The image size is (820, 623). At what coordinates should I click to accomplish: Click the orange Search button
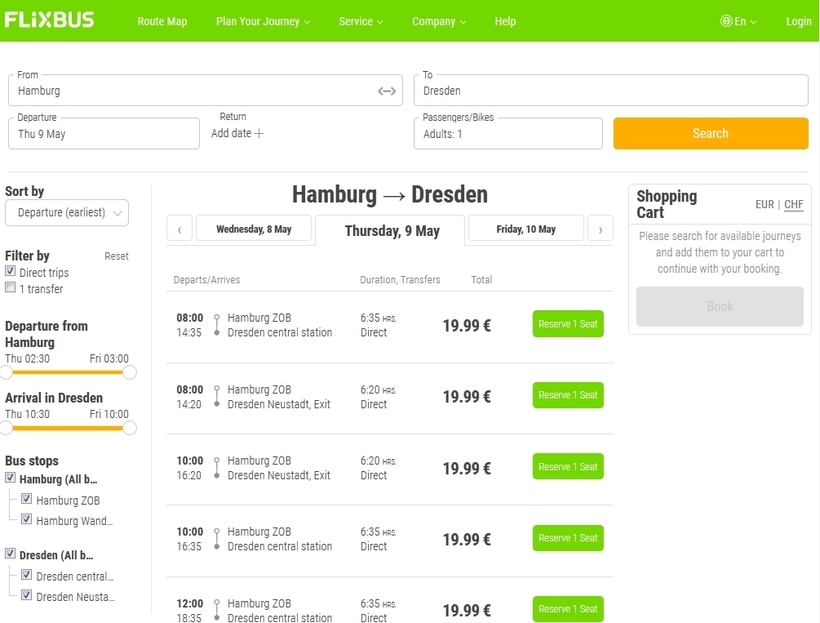(x=711, y=133)
